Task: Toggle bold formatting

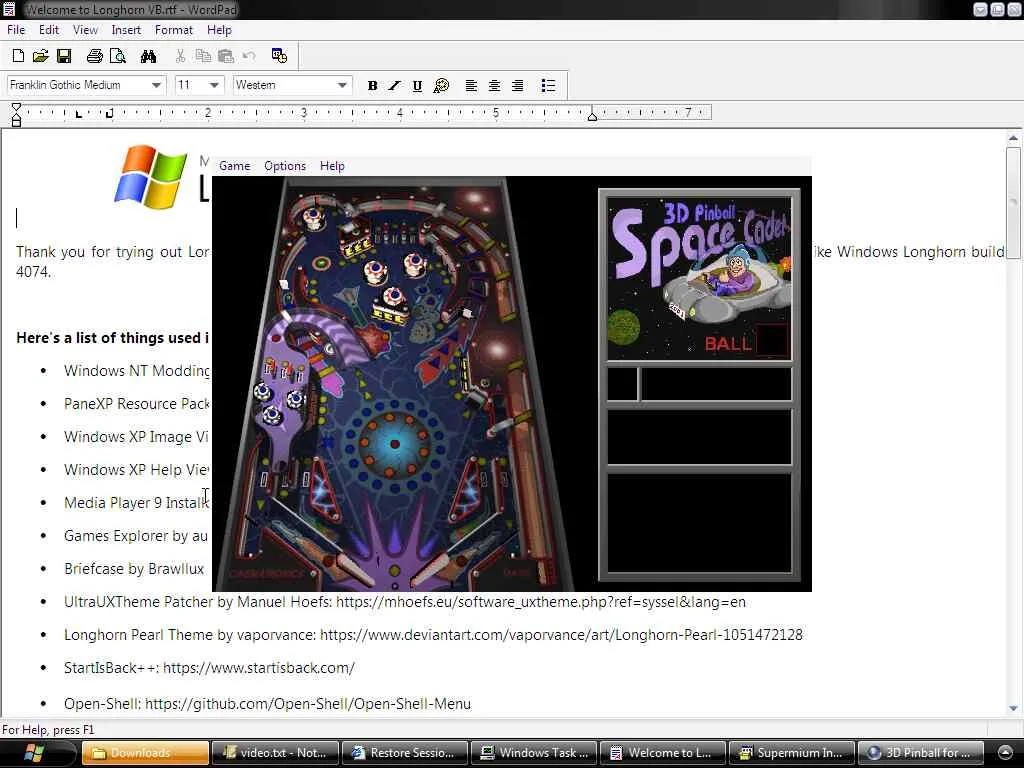Action: tap(372, 86)
